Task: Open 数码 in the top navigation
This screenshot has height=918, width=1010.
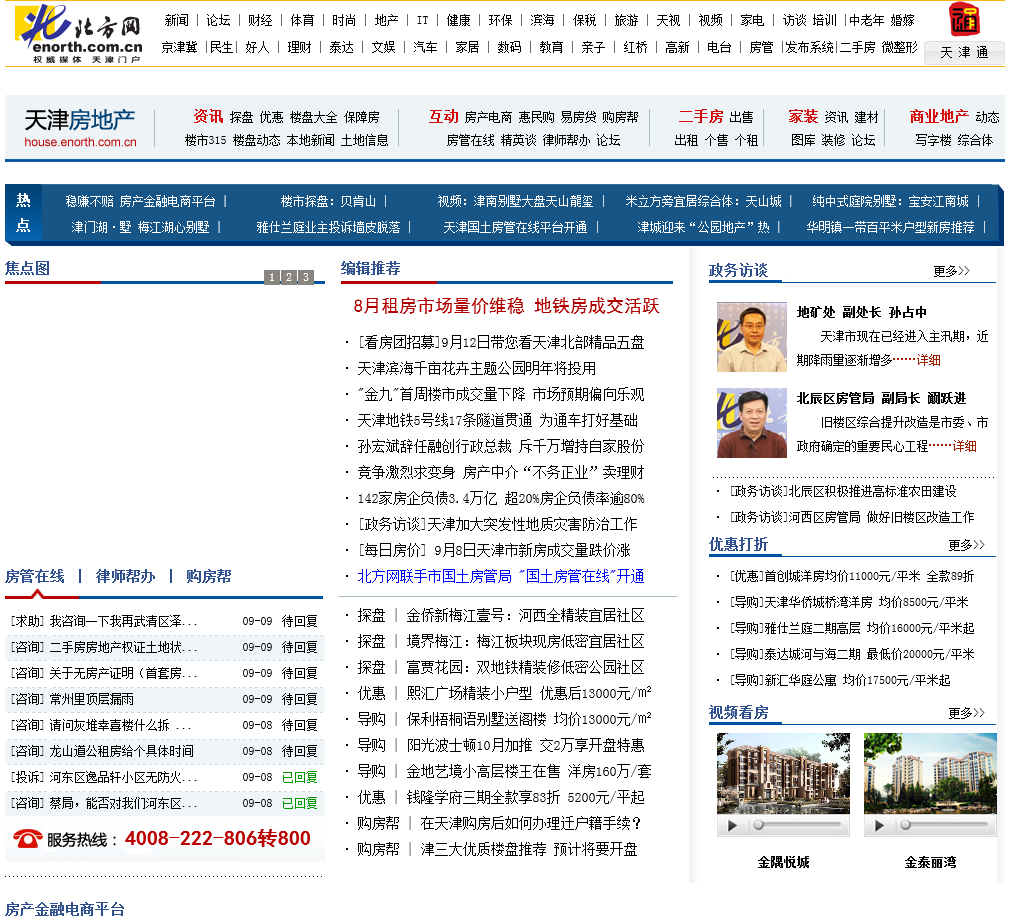Action: tap(509, 47)
